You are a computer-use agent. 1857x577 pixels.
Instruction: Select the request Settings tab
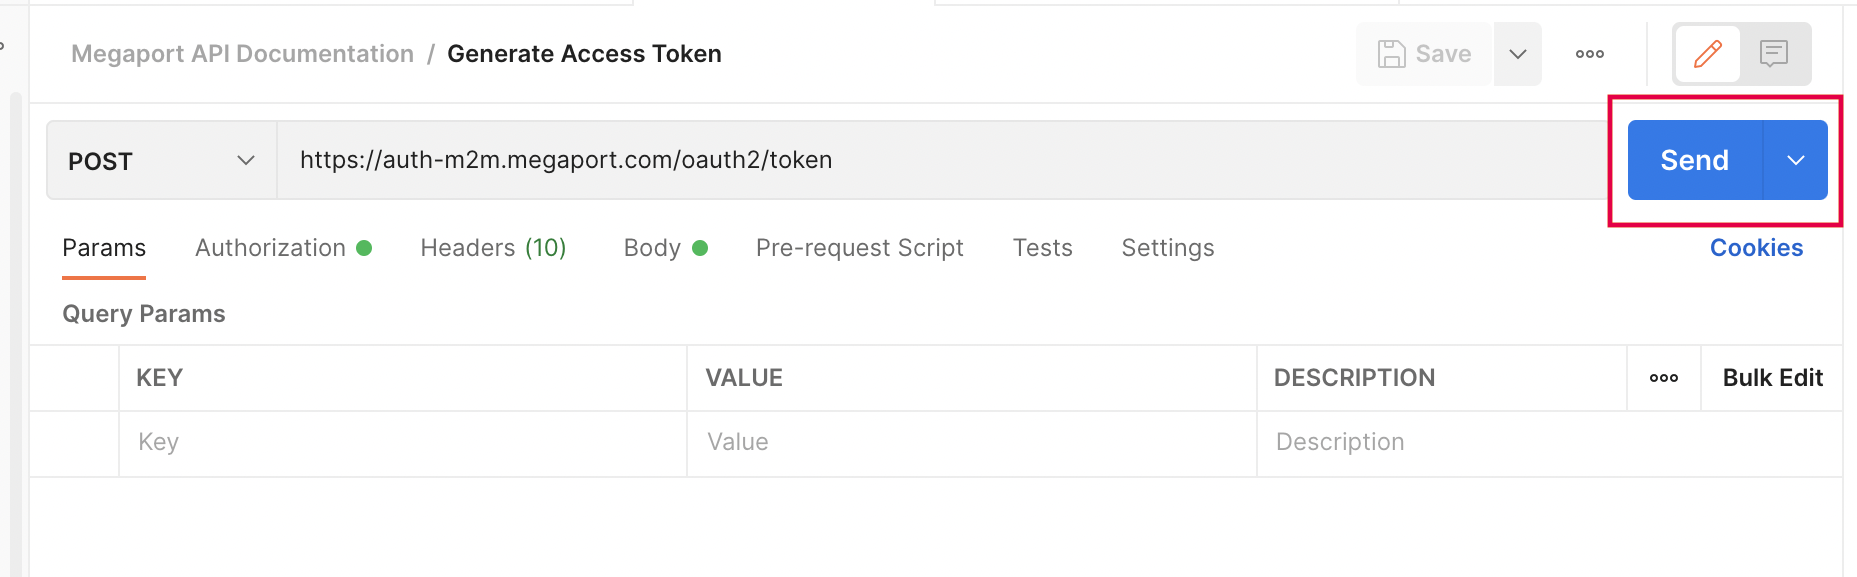(x=1167, y=247)
